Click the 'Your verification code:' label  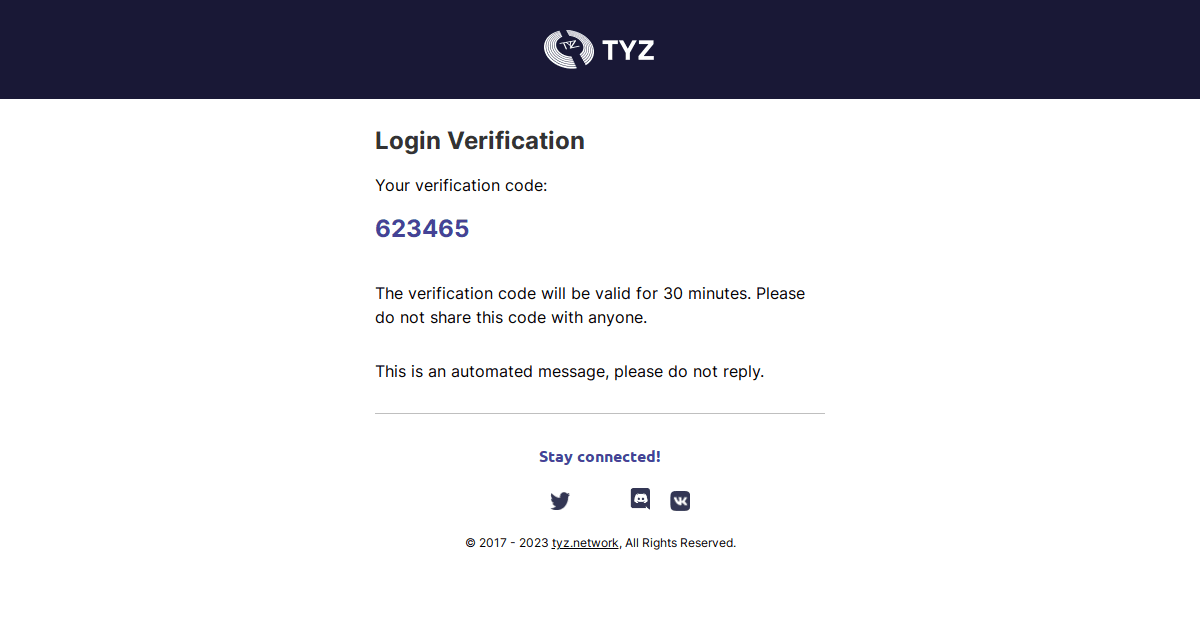coord(461,185)
